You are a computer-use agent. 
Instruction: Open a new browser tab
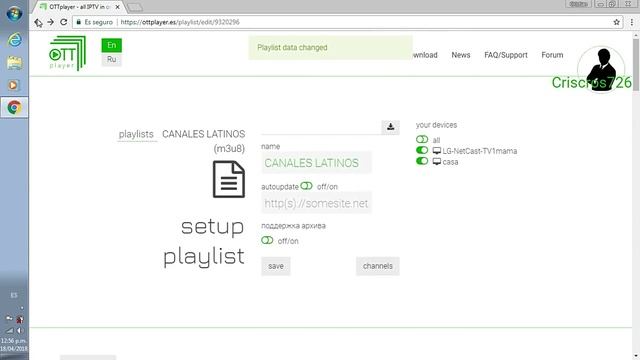coord(135,7)
